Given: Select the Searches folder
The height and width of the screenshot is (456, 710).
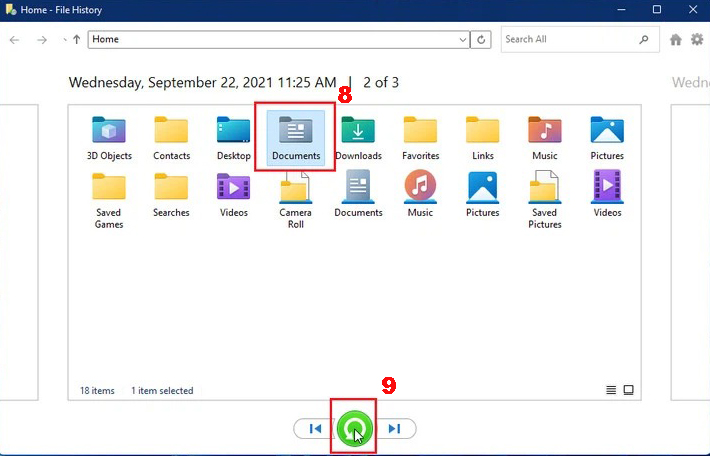Looking at the screenshot, I should coord(171,195).
